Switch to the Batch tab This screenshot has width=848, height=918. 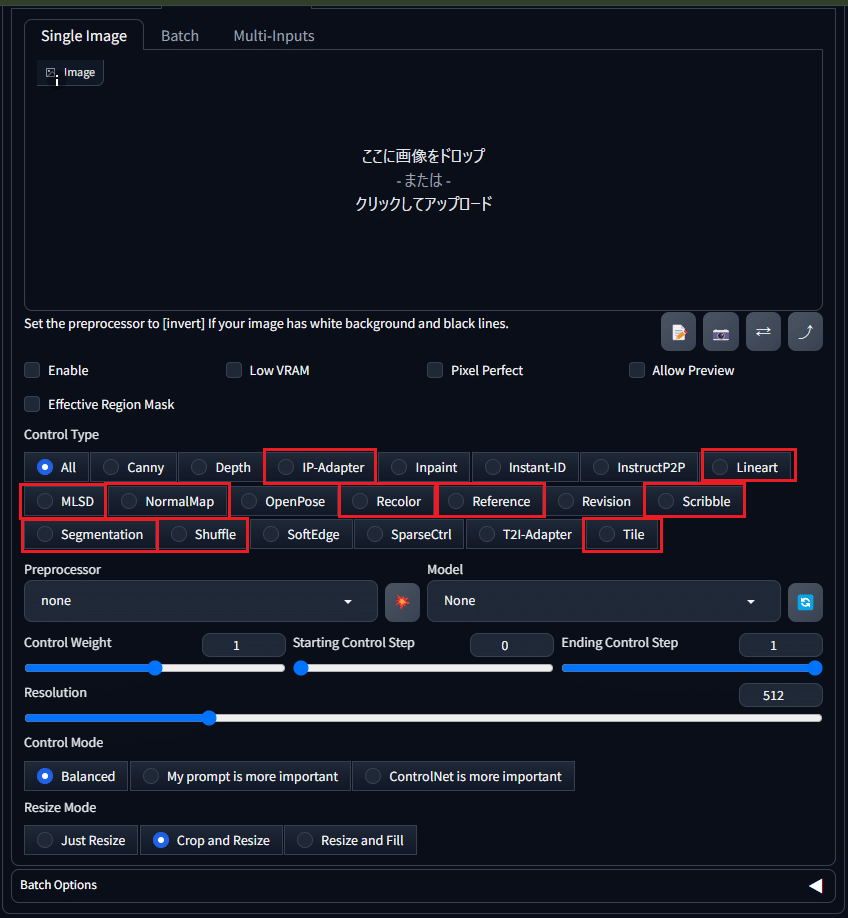pos(180,36)
